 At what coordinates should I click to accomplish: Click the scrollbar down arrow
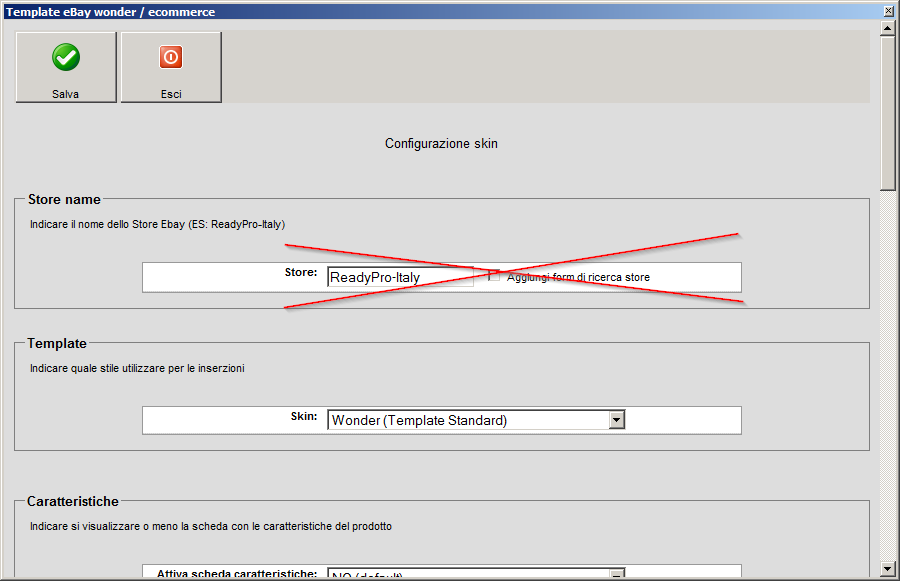887,569
